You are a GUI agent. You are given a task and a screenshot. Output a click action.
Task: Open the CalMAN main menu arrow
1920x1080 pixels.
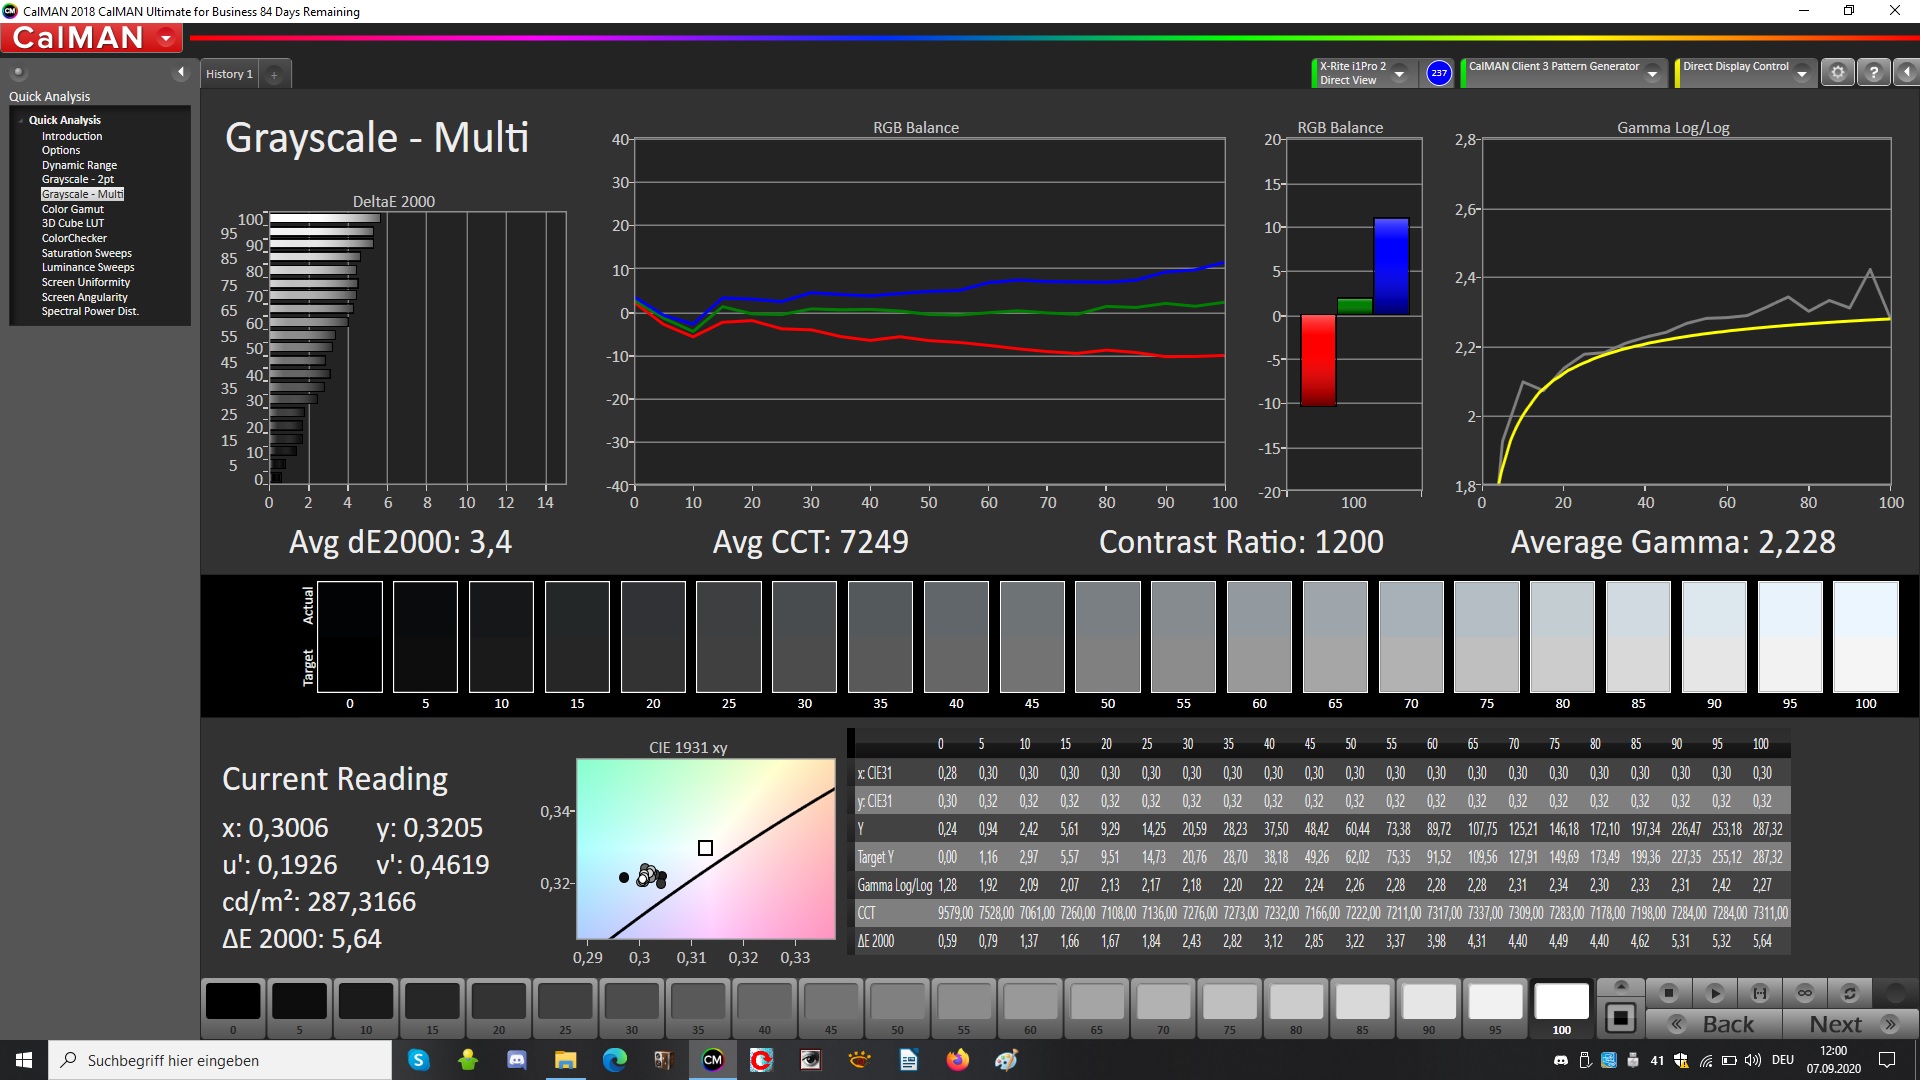tap(165, 38)
